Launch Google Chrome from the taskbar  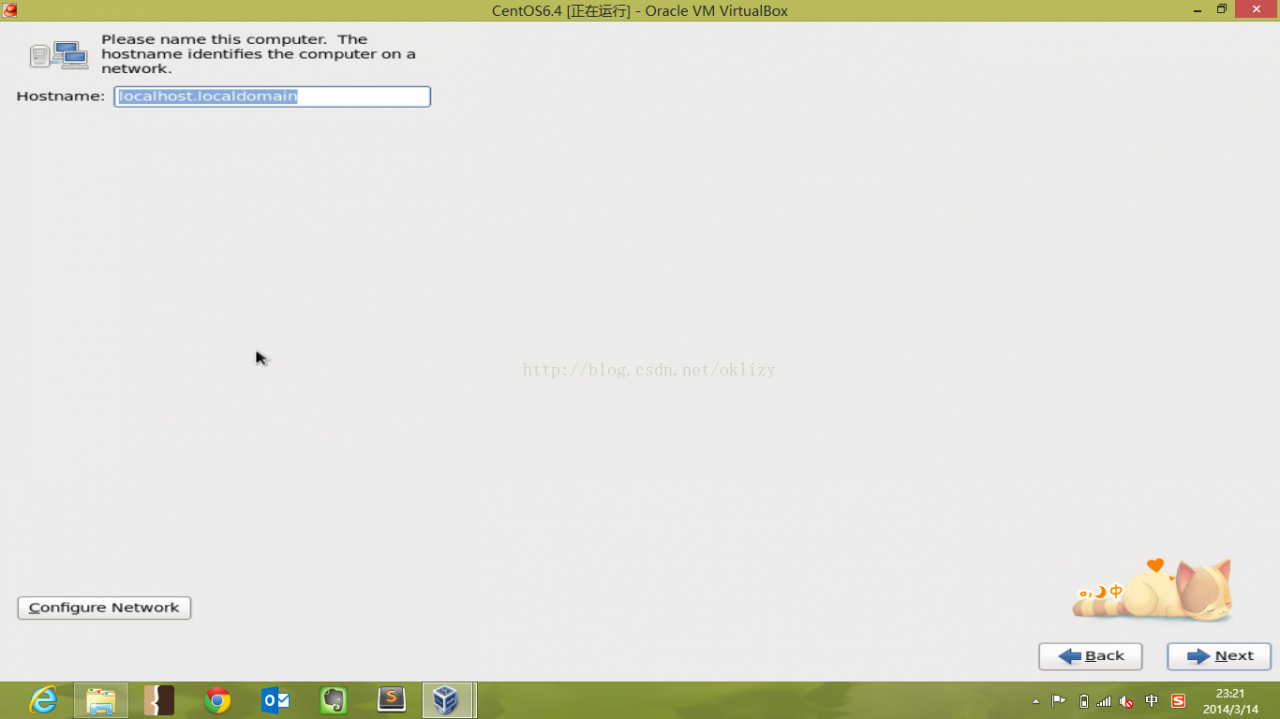[x=217, y=700]
